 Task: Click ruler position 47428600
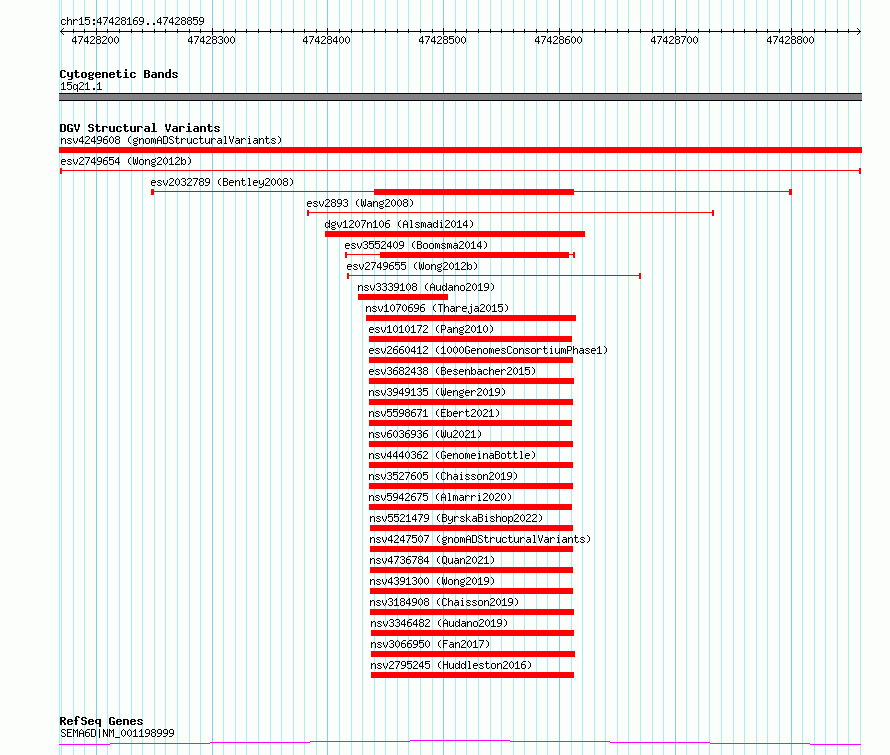[559, 40]
